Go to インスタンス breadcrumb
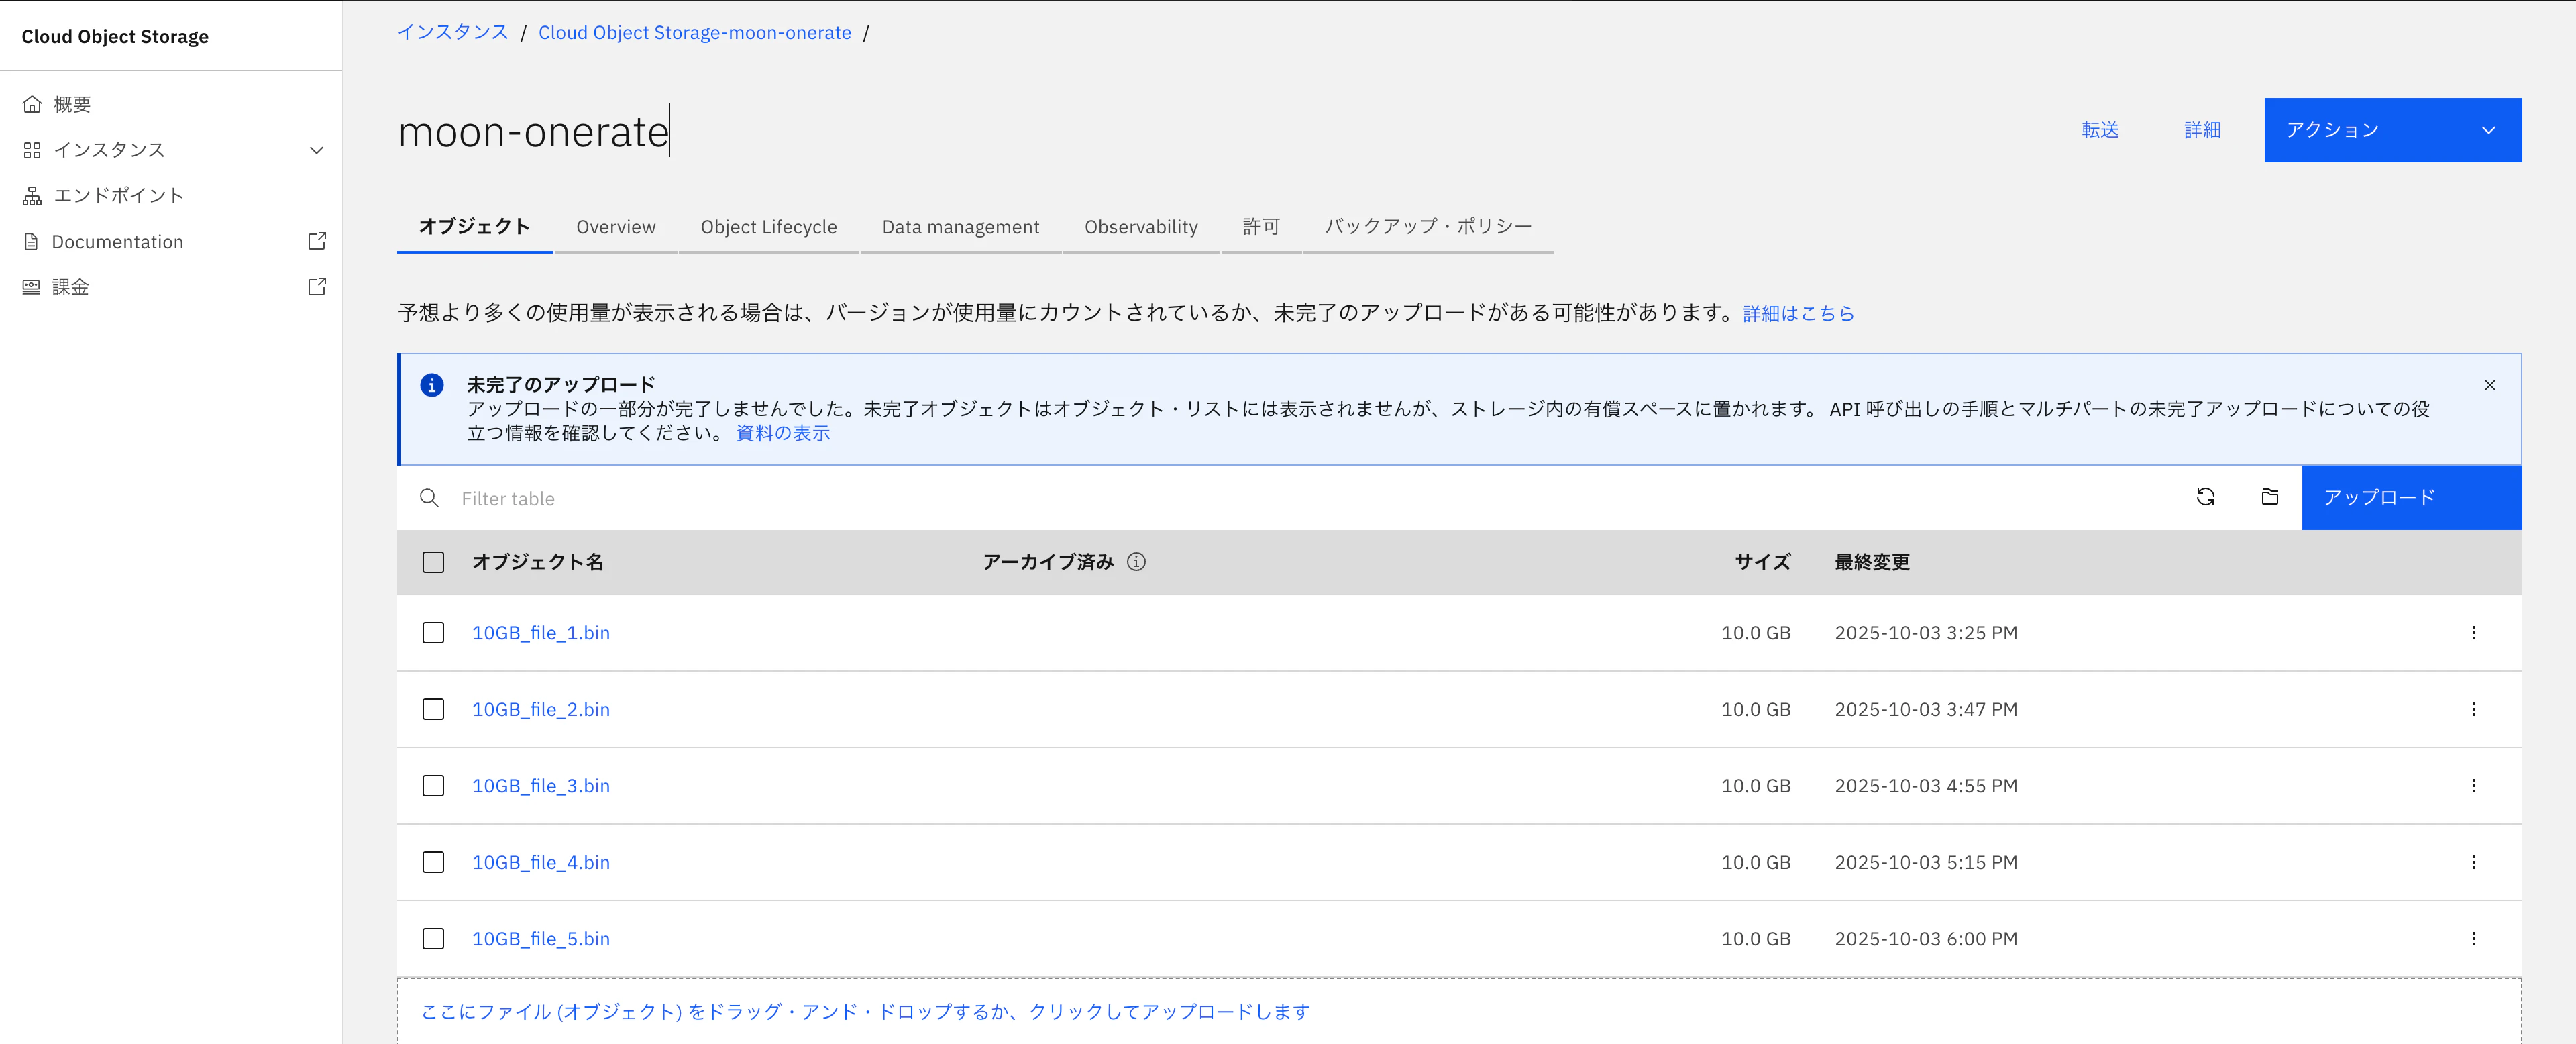 (x=453, y=32)
